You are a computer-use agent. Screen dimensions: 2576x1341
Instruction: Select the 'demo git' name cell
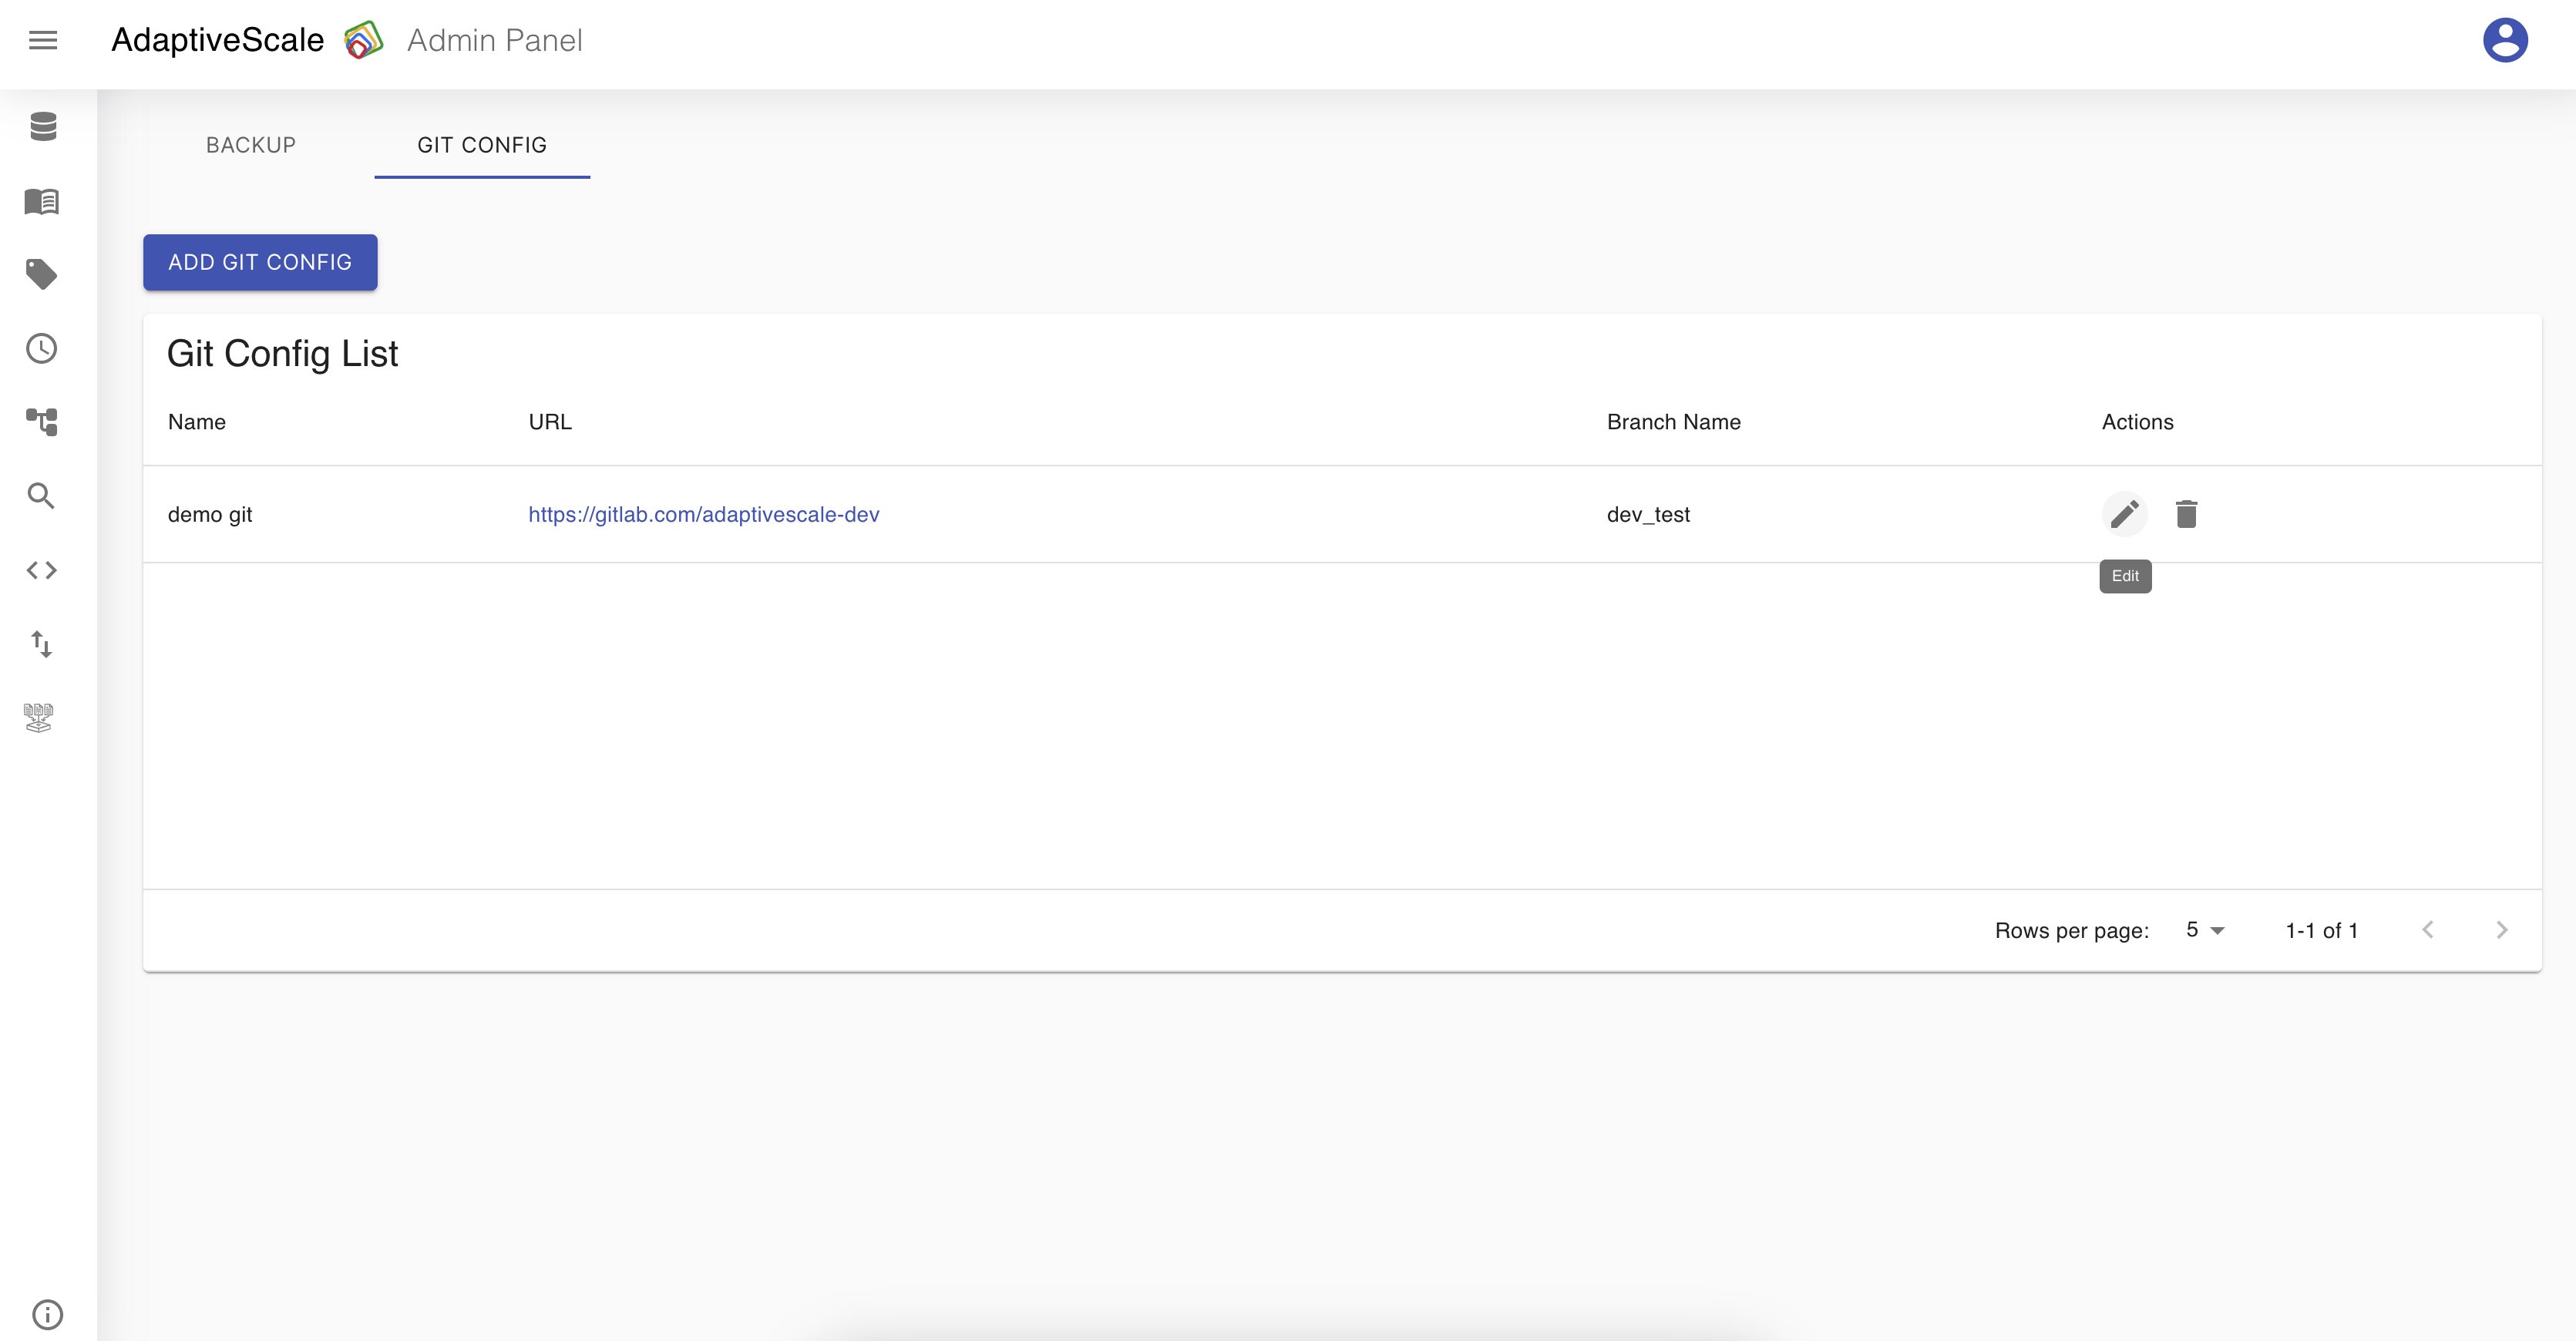click(210, 514)
